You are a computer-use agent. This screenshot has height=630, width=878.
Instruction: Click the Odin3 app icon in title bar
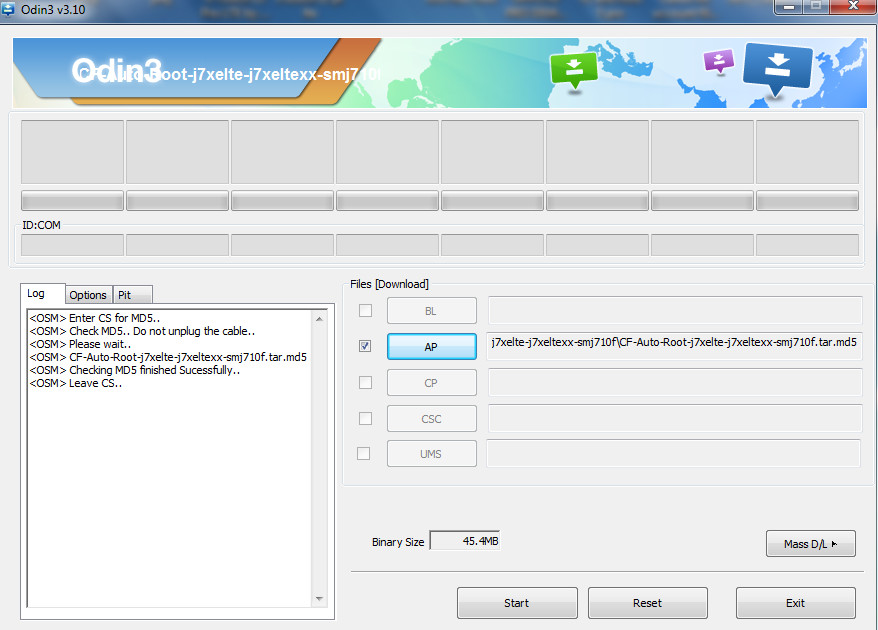[x=8, y=8]
